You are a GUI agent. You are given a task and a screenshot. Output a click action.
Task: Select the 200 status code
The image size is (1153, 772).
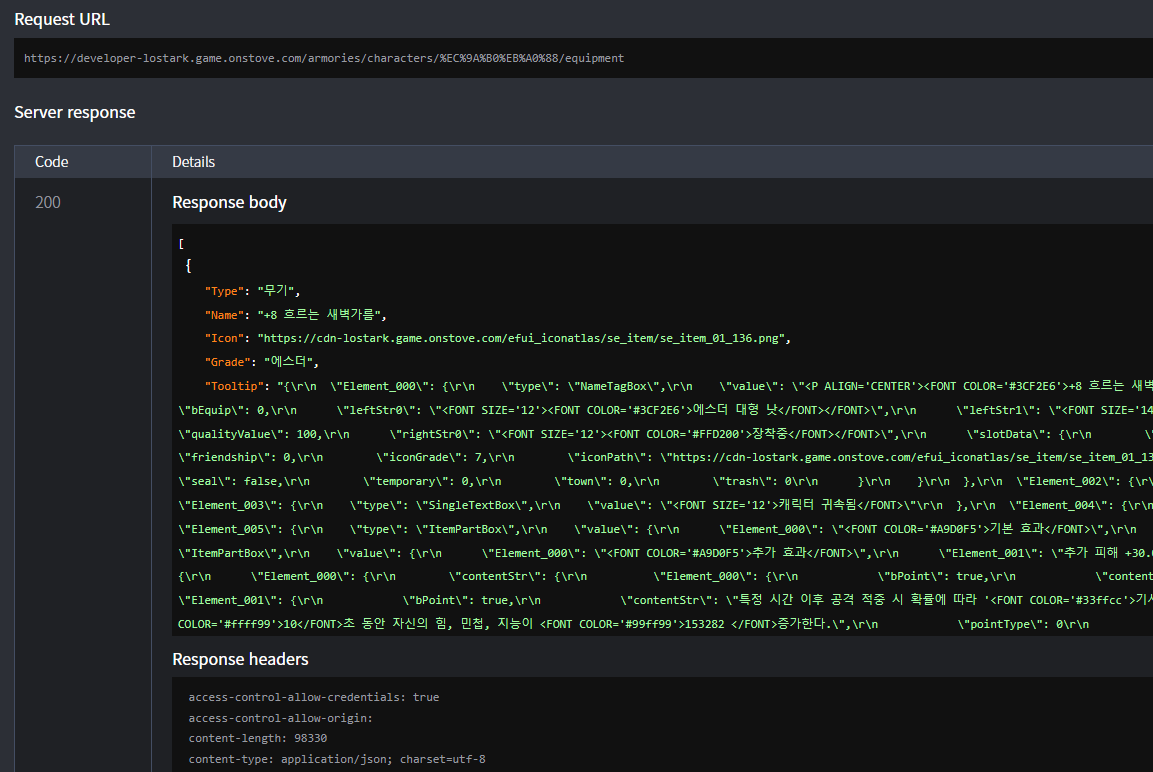[48, 202]
